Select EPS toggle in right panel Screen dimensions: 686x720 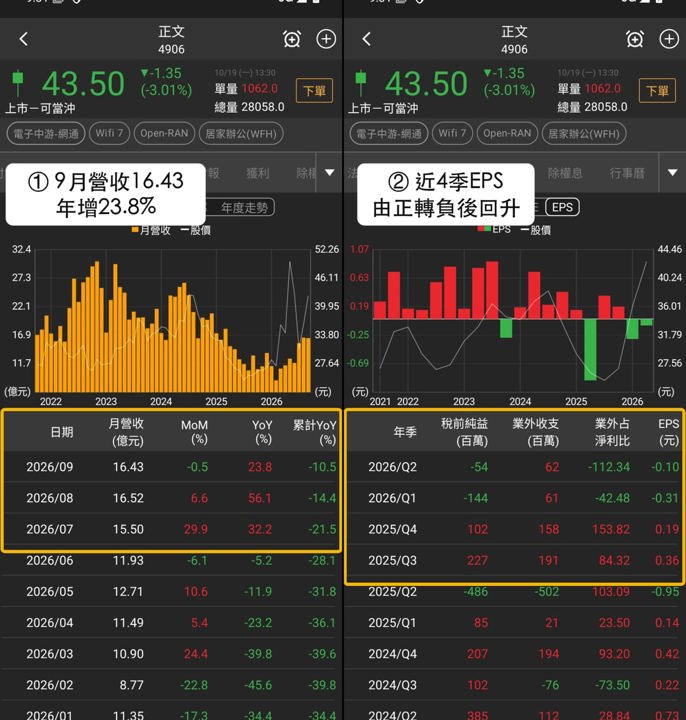point(562,208)
